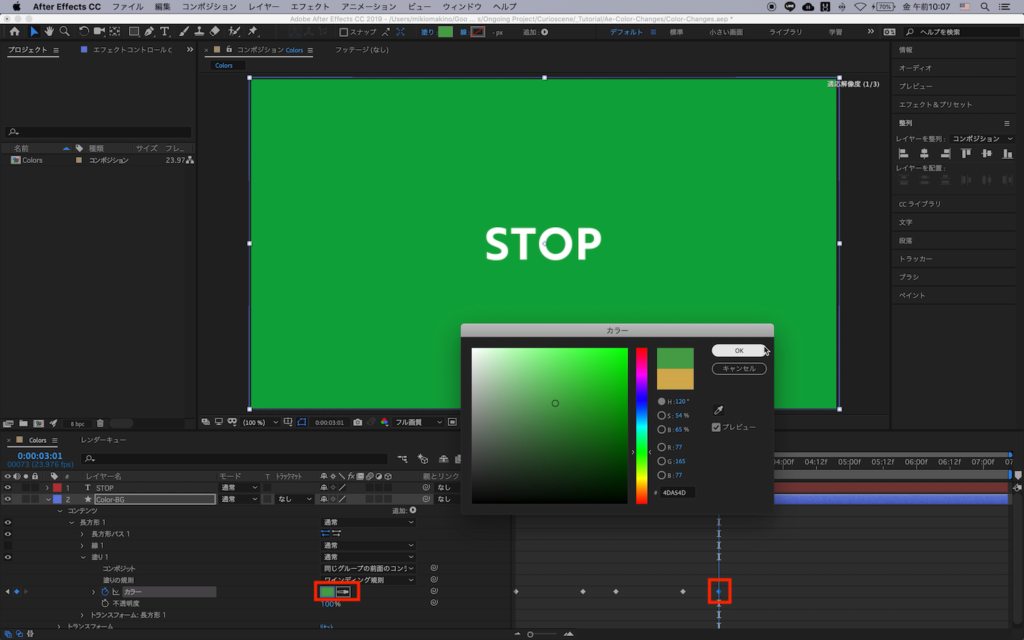The height and width of the screenshot is (640, 1024).
Task: Click the stopwatch for カラー property
Action: 104,592
